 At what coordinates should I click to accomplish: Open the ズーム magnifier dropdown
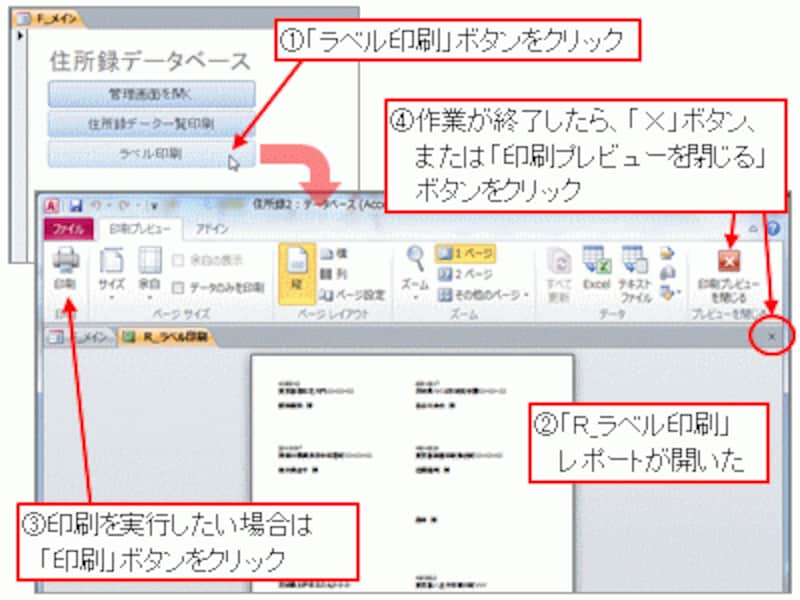click(415, 273)
